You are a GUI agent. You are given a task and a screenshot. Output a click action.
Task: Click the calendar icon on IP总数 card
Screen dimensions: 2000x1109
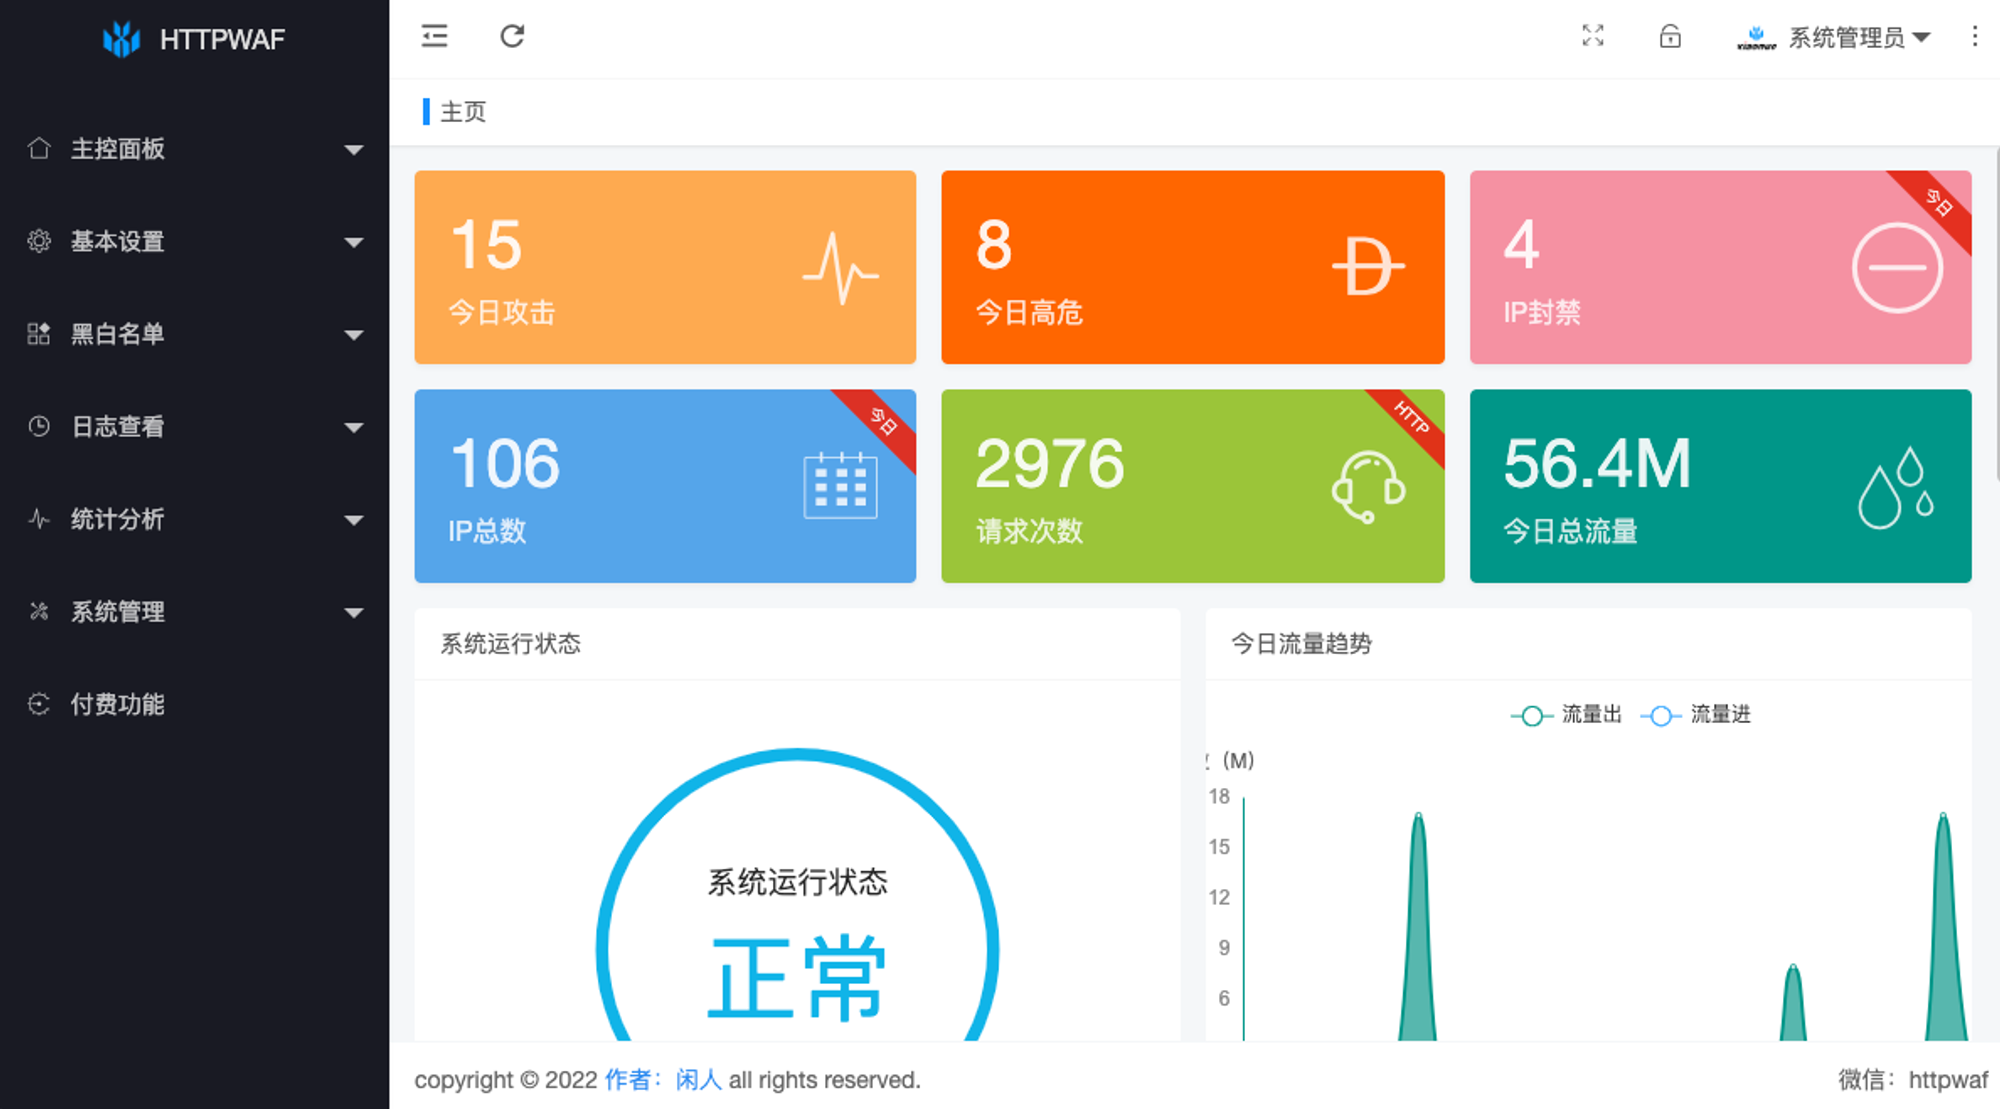click(x=840, y=486)
